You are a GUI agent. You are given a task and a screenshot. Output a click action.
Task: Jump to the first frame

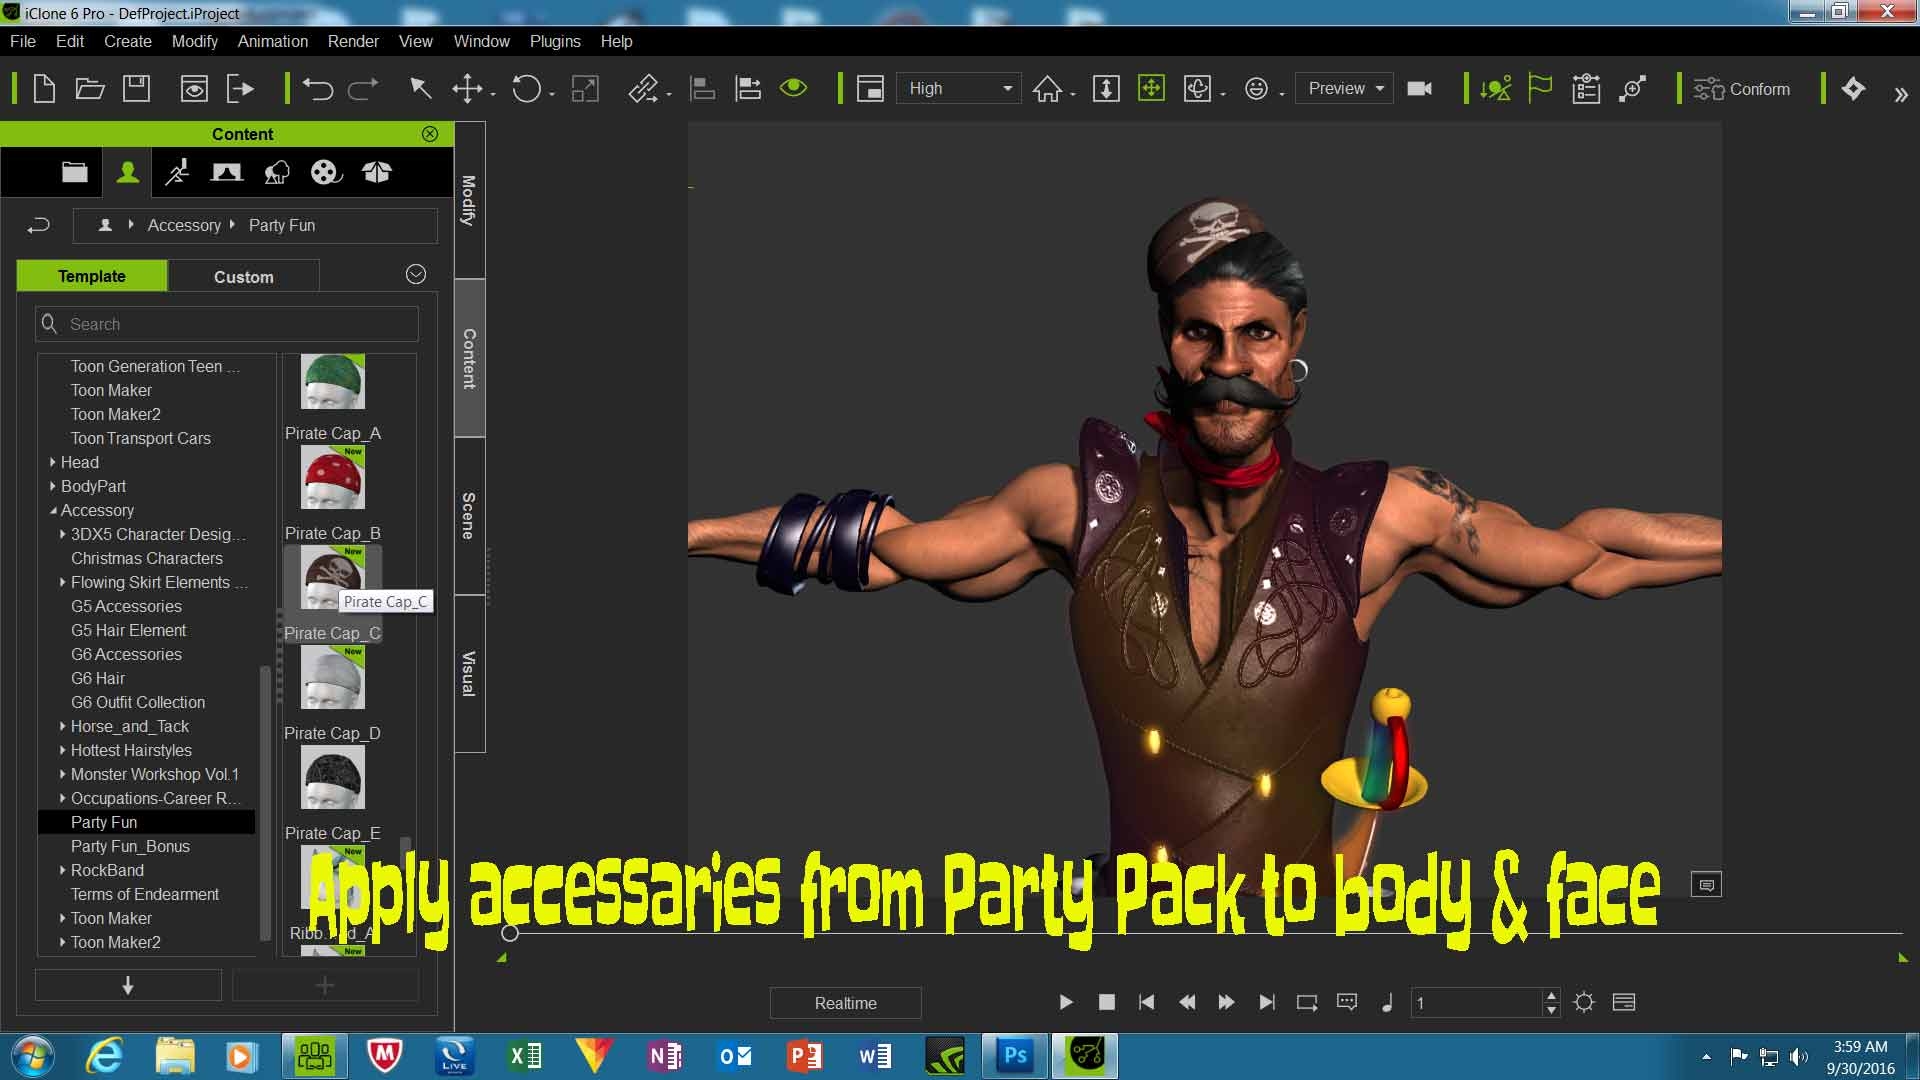tap(1146, 1002)
